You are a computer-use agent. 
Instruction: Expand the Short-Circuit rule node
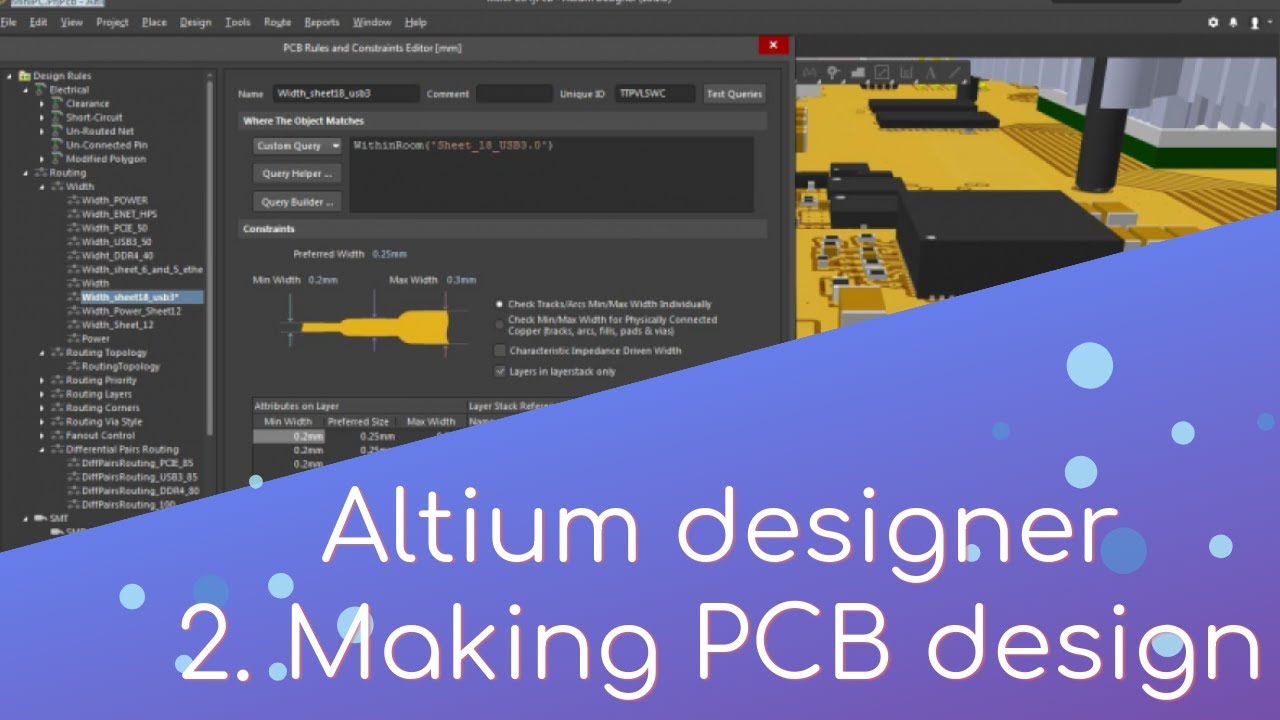pyautogui.click(x=42, y=118)
